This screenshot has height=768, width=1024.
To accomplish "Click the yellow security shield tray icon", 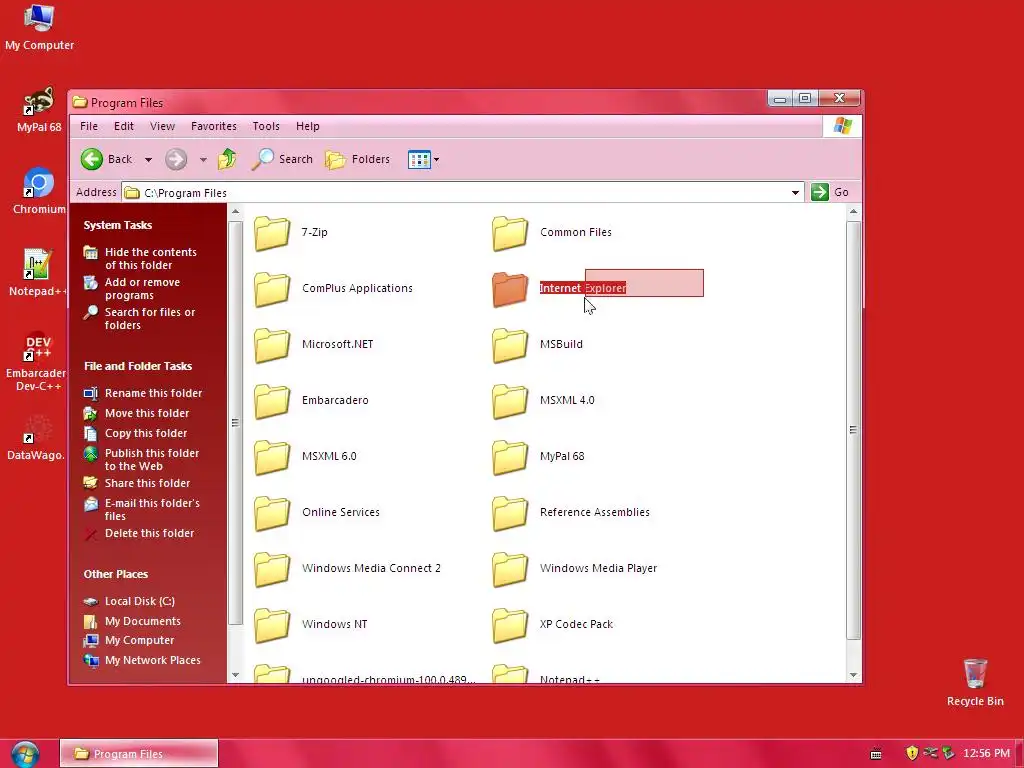I will click(912, 753).
